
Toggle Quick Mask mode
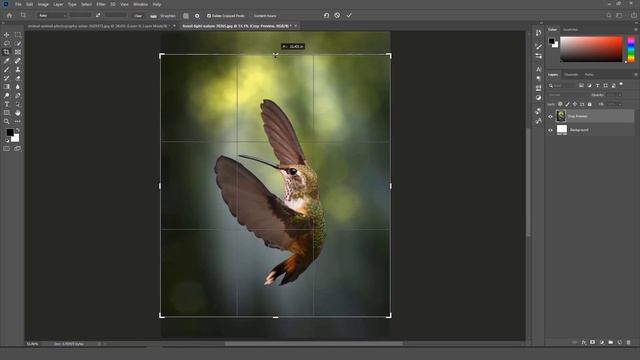(7, 149)
